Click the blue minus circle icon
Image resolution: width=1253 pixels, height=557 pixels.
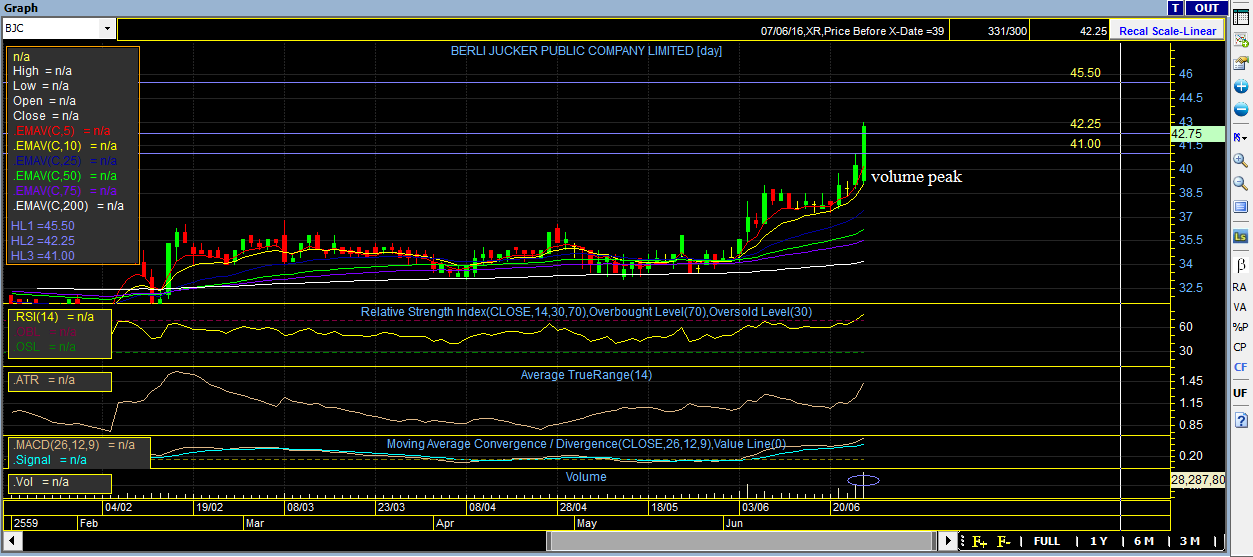(x=1240, y=110)
